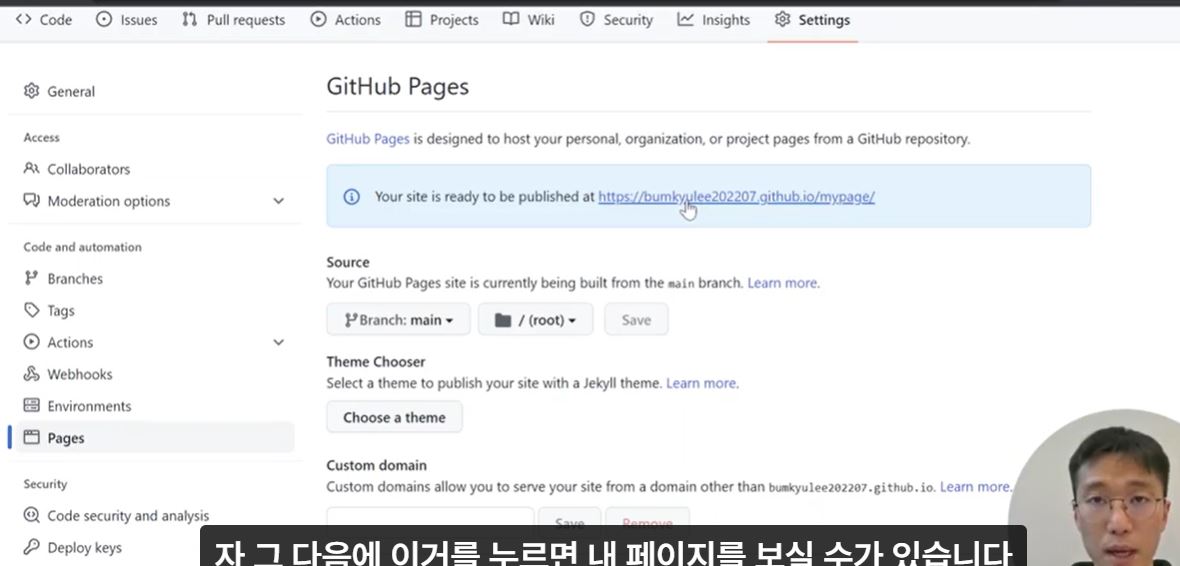Click the Code brackets icon
The image size is (1180, 566).
[23, 20]
